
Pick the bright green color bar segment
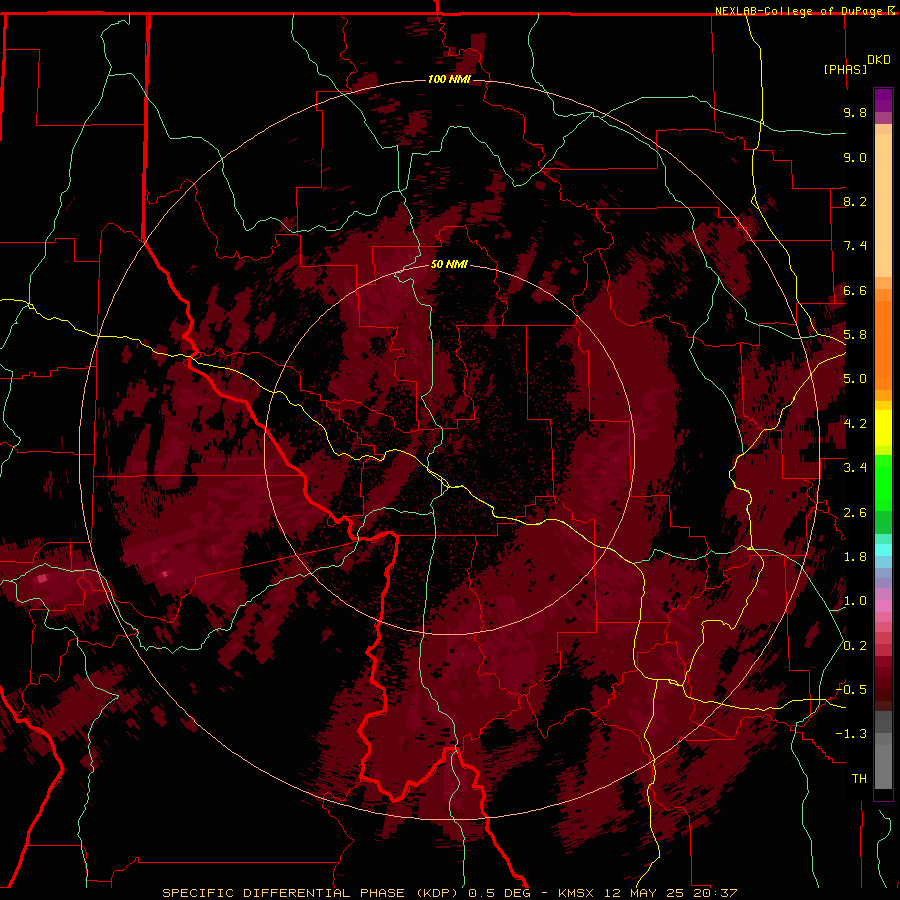point(883,484)
